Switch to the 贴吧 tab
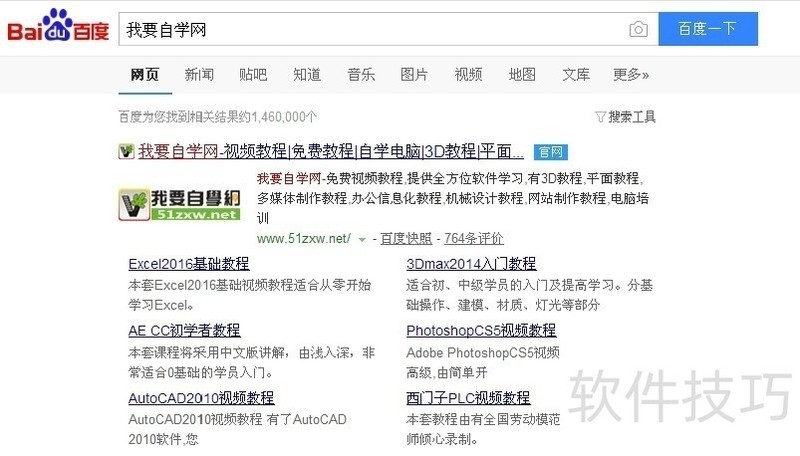The width and height of the screenshot is (800, 456). [x=253, y=74]
